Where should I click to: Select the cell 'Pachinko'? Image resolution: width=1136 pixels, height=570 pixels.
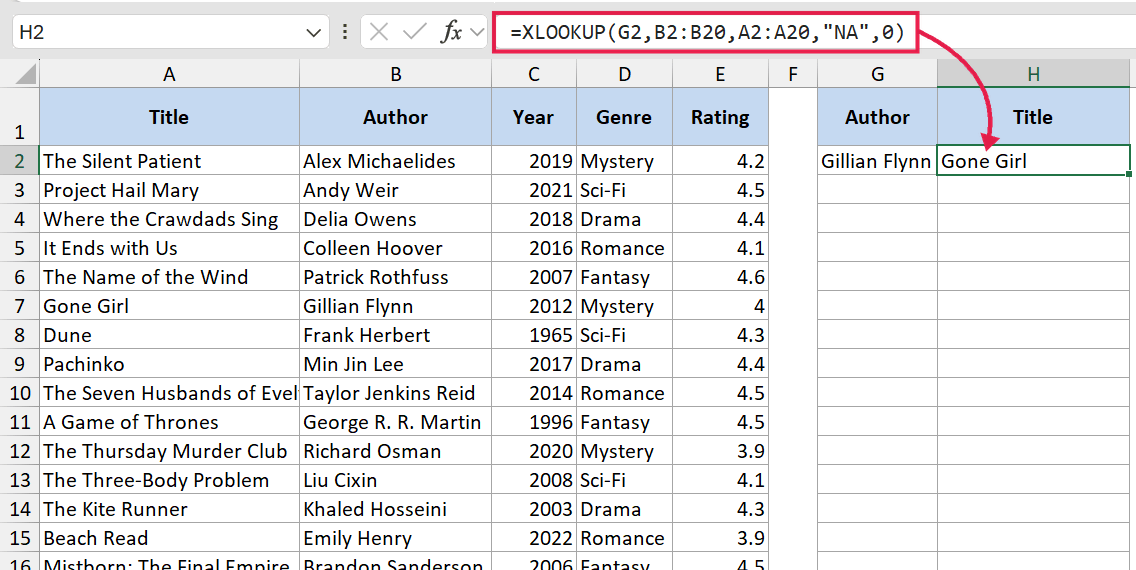coord(170,364)
